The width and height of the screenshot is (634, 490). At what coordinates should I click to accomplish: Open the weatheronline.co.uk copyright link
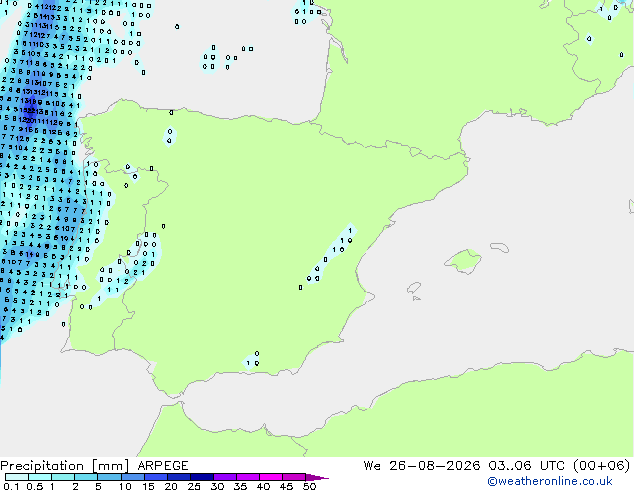tap(550, 481)
